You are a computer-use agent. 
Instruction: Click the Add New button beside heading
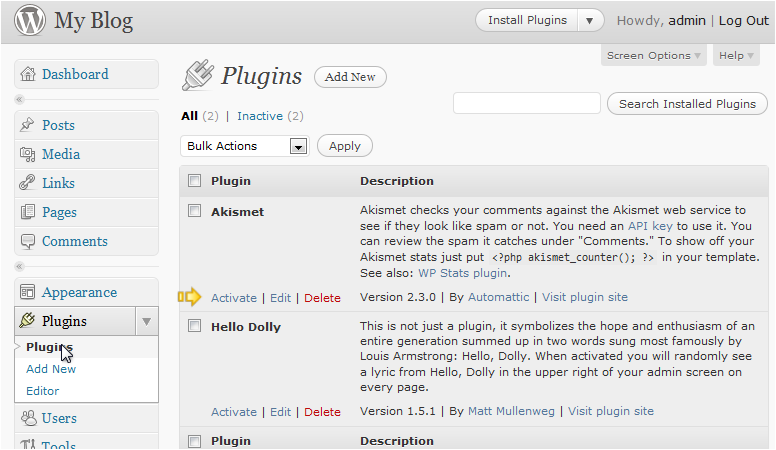tap(350, 77)
